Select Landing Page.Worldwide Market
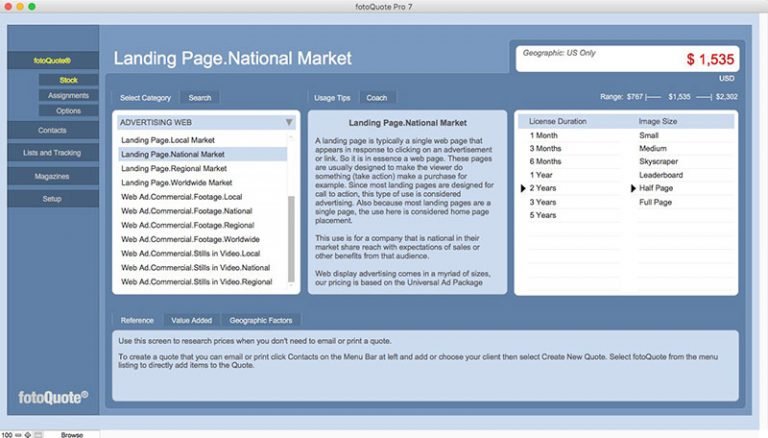Image resolution: width=768 pixels, height=438 pixels. (x=202, y=183)
